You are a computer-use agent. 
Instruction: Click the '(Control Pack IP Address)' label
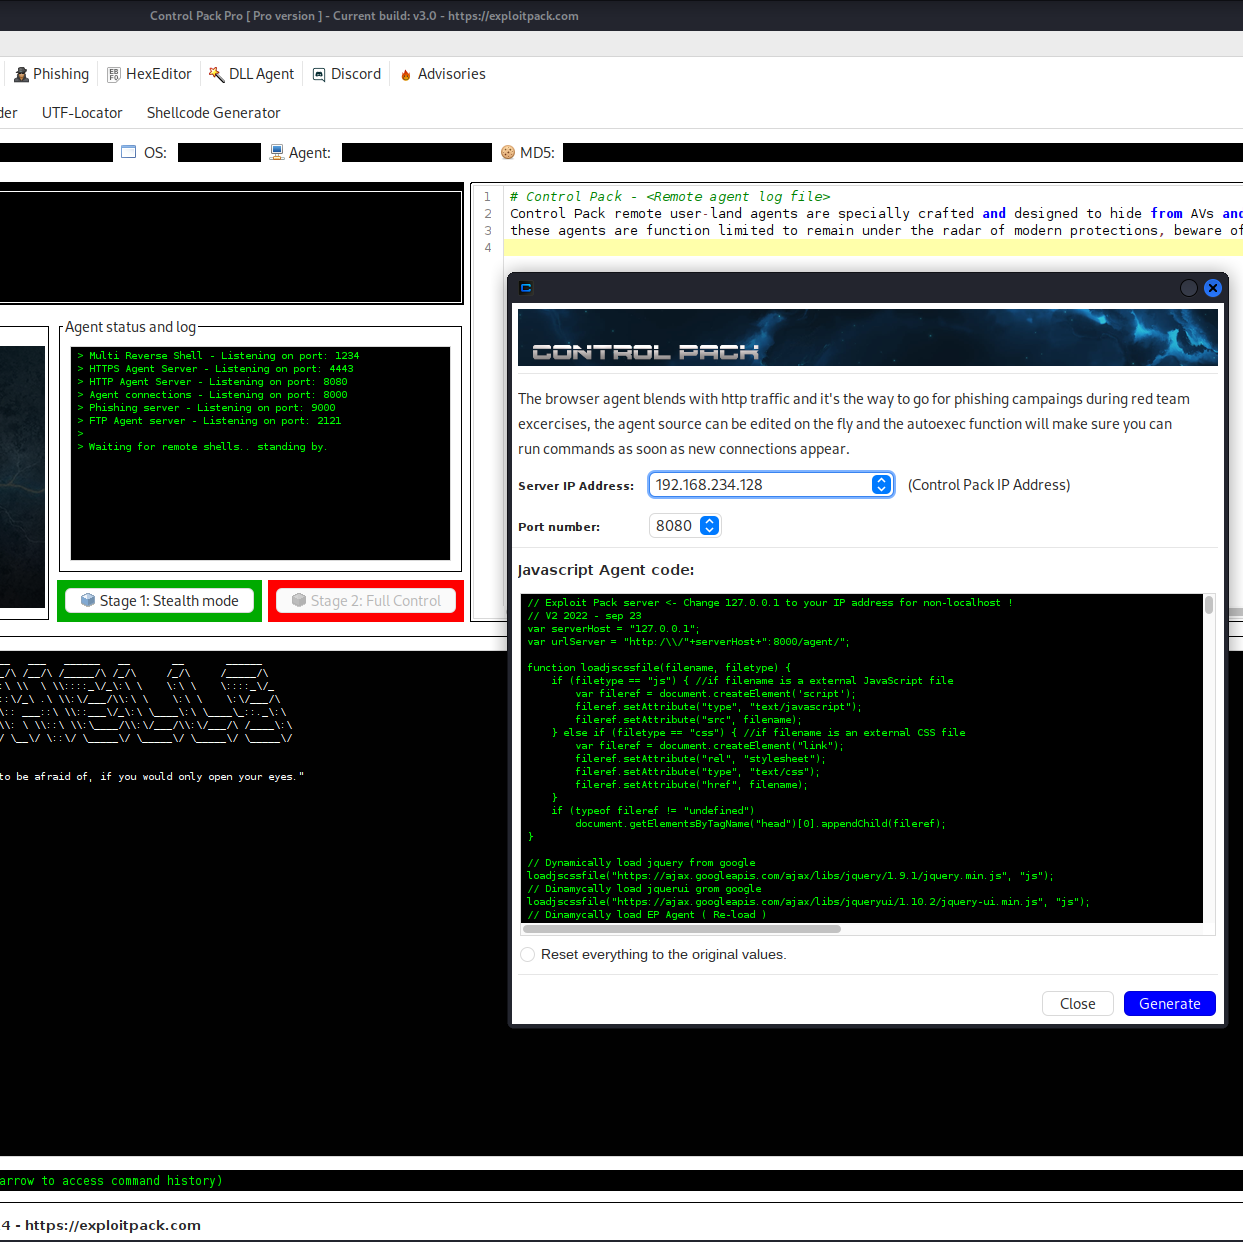(x=989, y=485)
